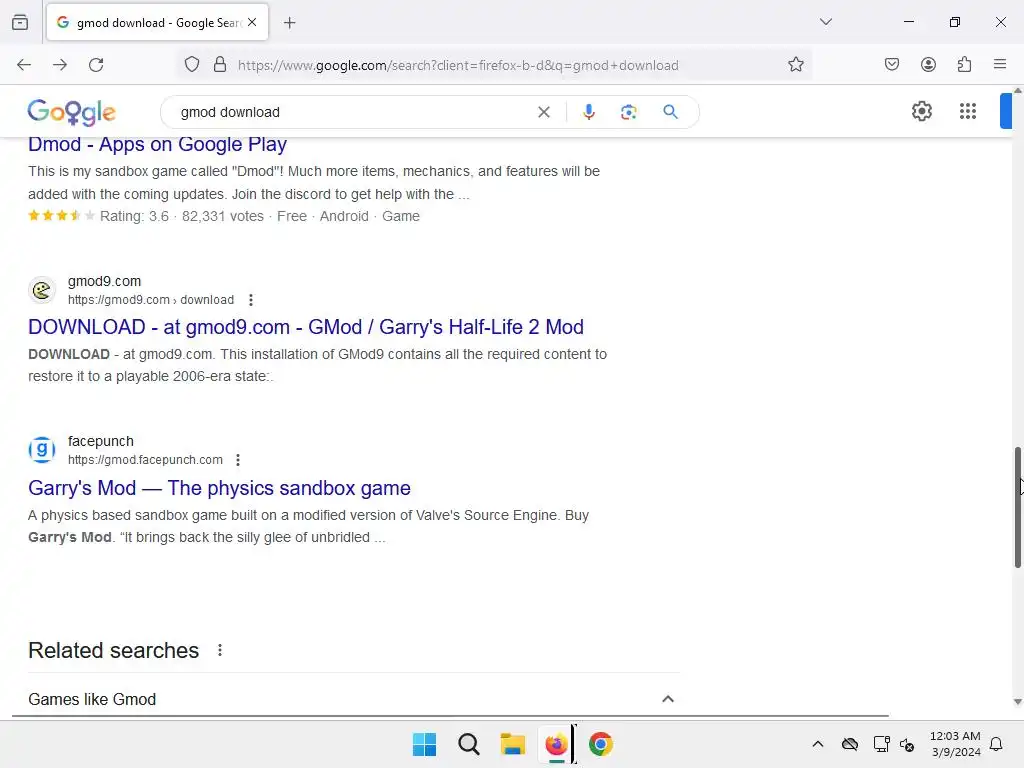Start voice search with microphone icon
Screen dimensions: 1024x768
coord(588,112)
